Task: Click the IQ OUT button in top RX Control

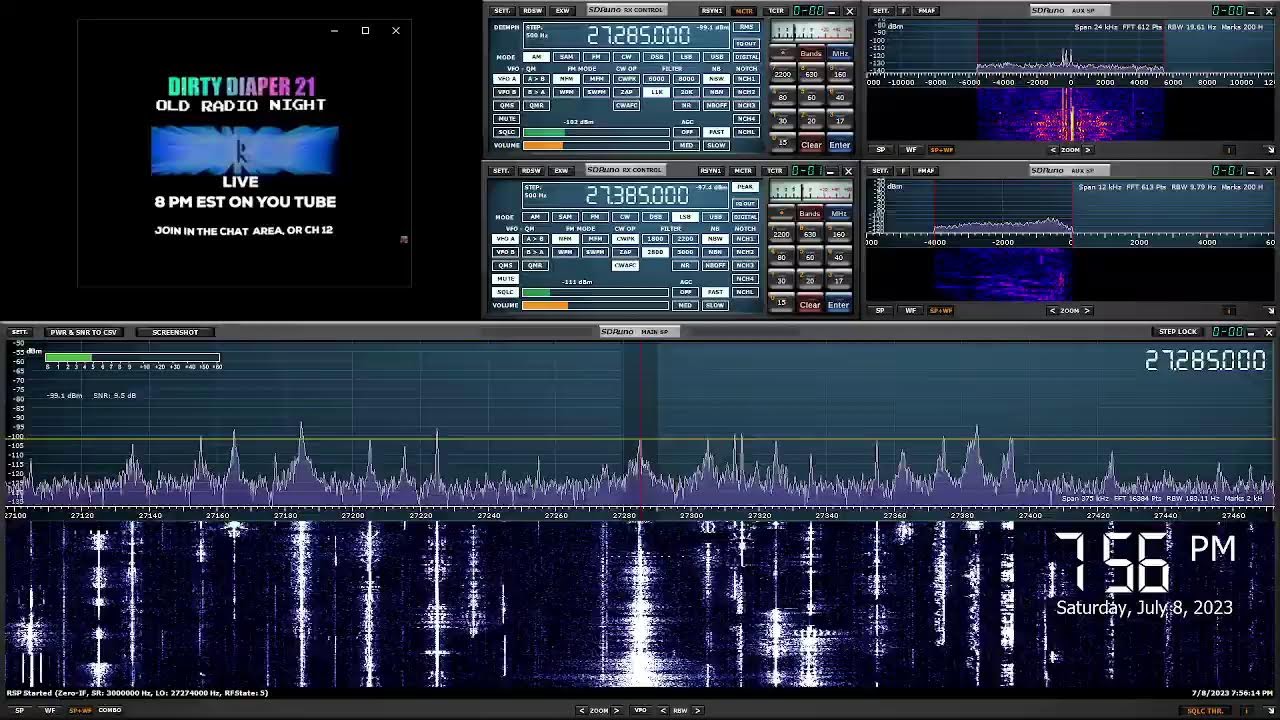Action: (746, 44)
